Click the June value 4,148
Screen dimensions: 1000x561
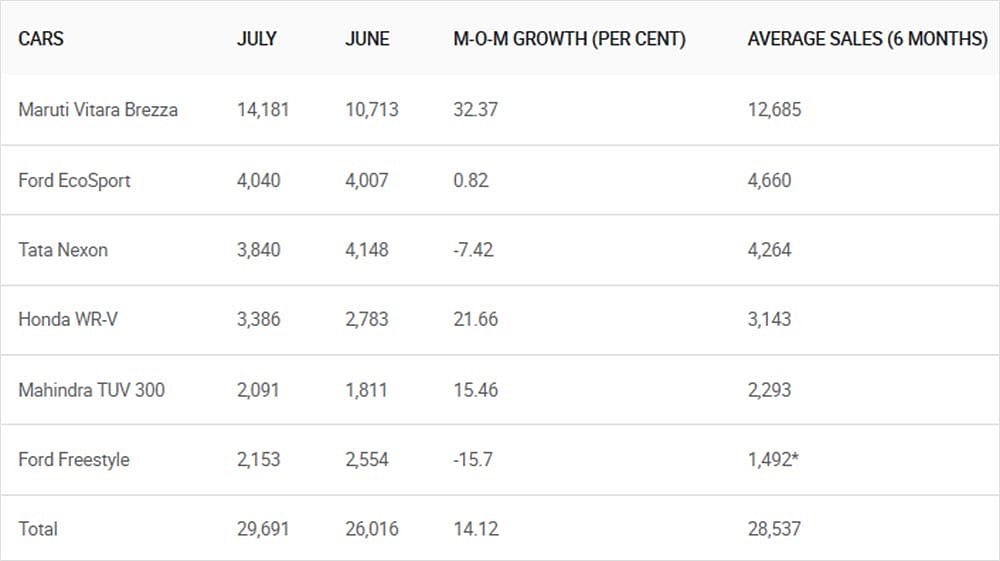[x=367, y=250]
